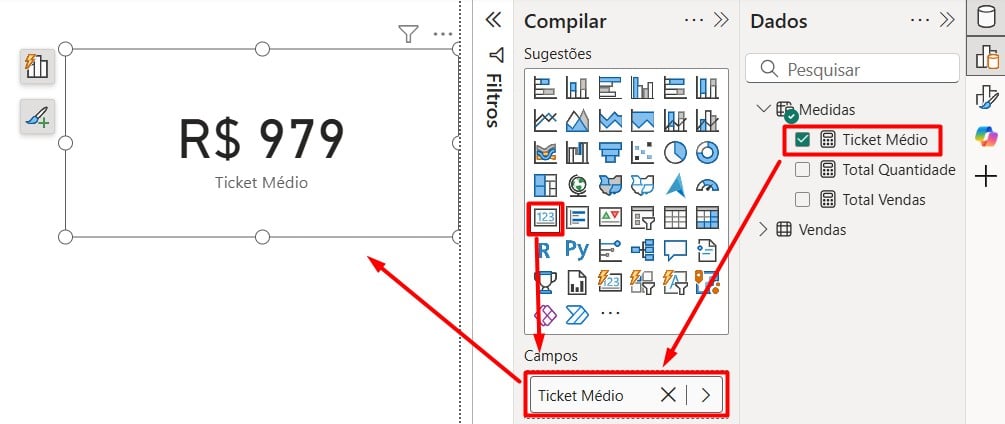Select the stacked column chart visual
This screenshot has height=424, width=1005.
(x=577, y=88)
